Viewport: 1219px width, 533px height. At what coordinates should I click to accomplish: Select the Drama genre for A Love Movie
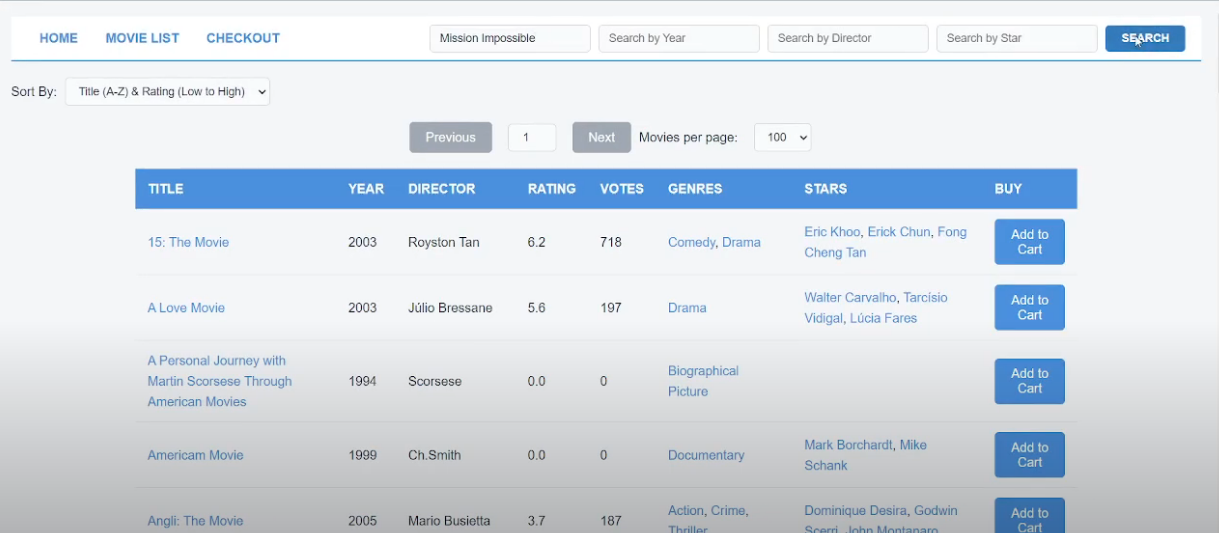point(687,308)
